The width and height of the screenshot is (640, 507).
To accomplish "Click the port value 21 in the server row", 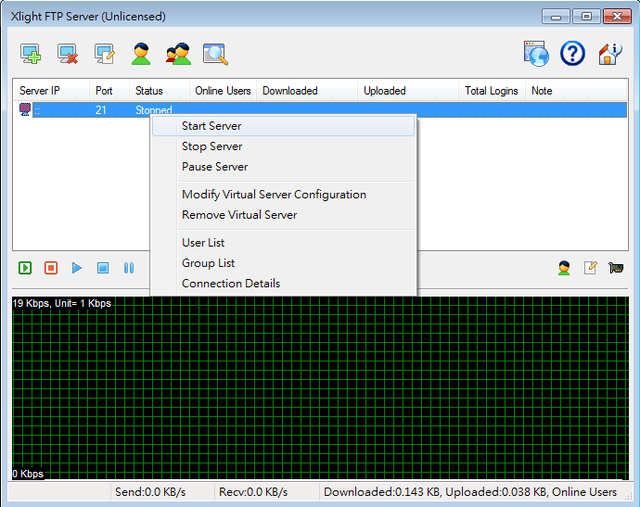I will [x=101, y=110].
